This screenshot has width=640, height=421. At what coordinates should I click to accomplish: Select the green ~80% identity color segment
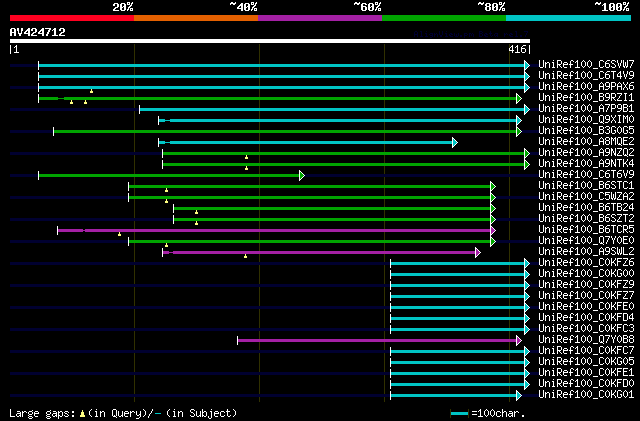pyautogui.click(x=444, y=18)
